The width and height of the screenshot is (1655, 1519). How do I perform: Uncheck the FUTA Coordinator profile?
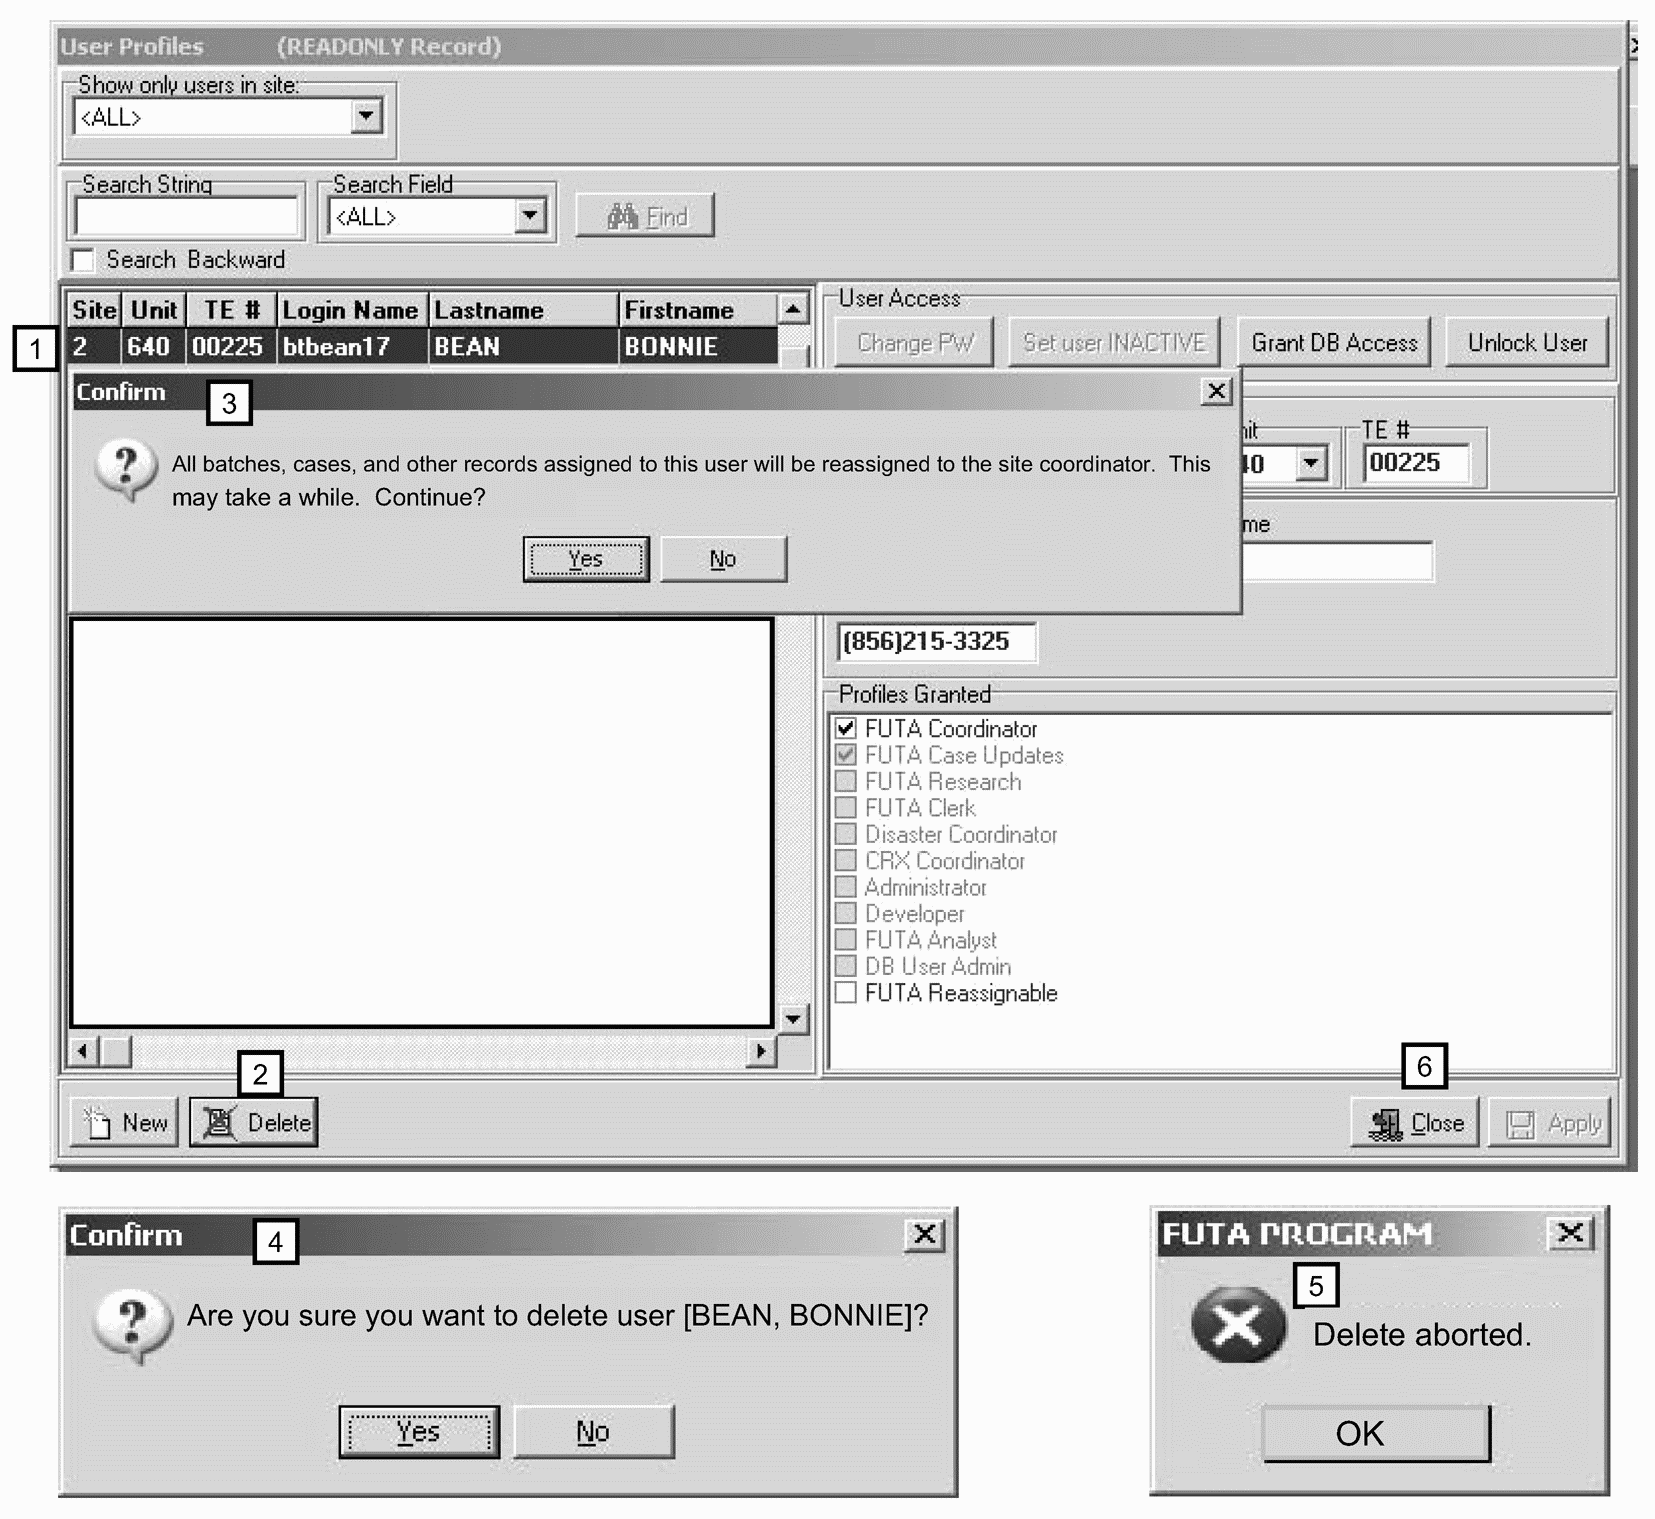coord(846,728)
